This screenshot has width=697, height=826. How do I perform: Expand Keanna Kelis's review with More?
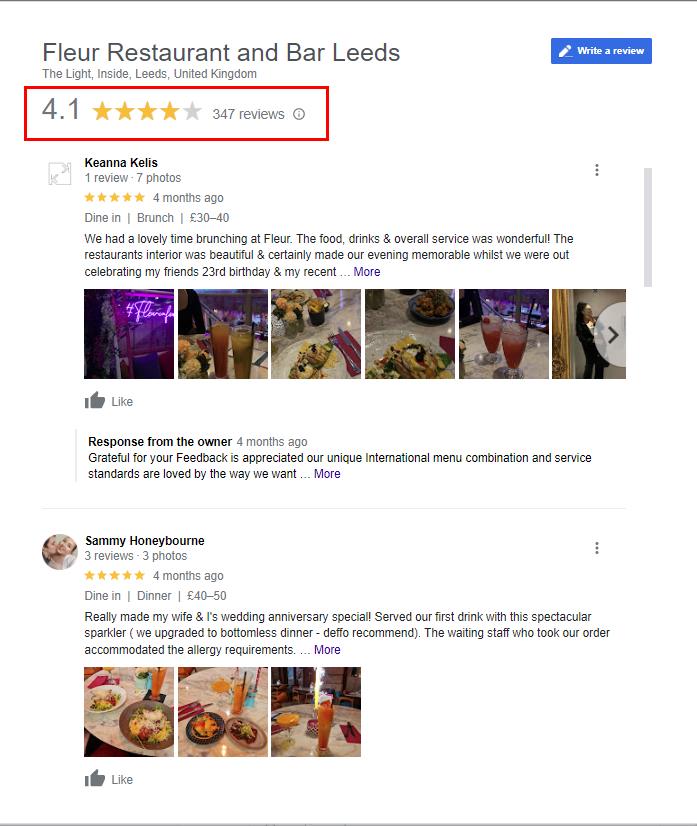click(x=367, y=272)
